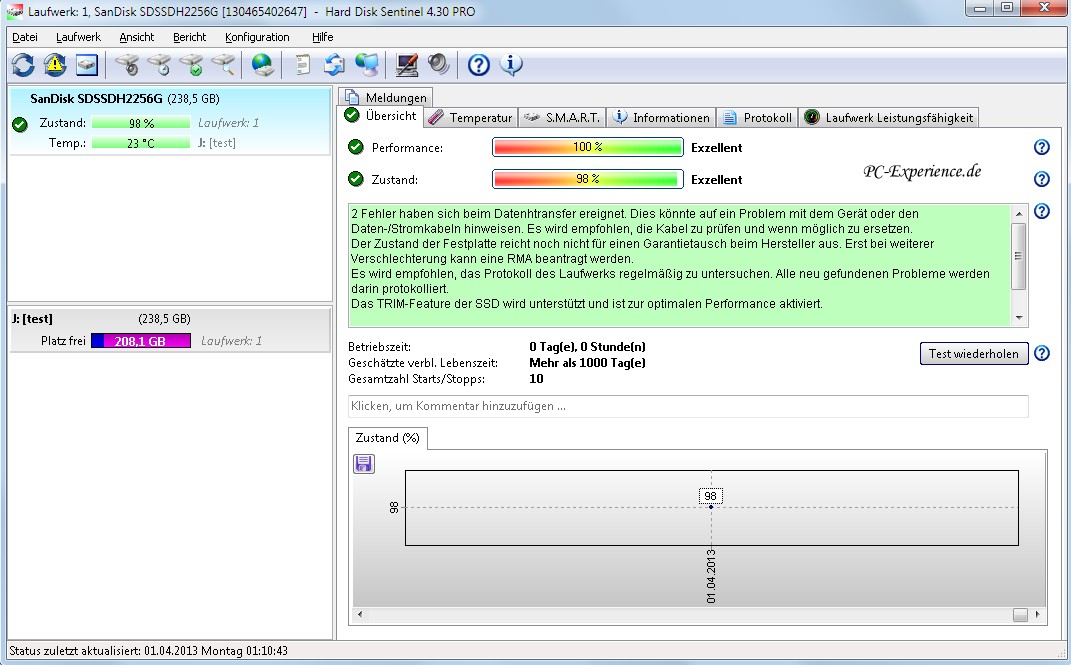Open the Bericht menu
Viewport: 1071px width, 665px height.
(189, 37)
